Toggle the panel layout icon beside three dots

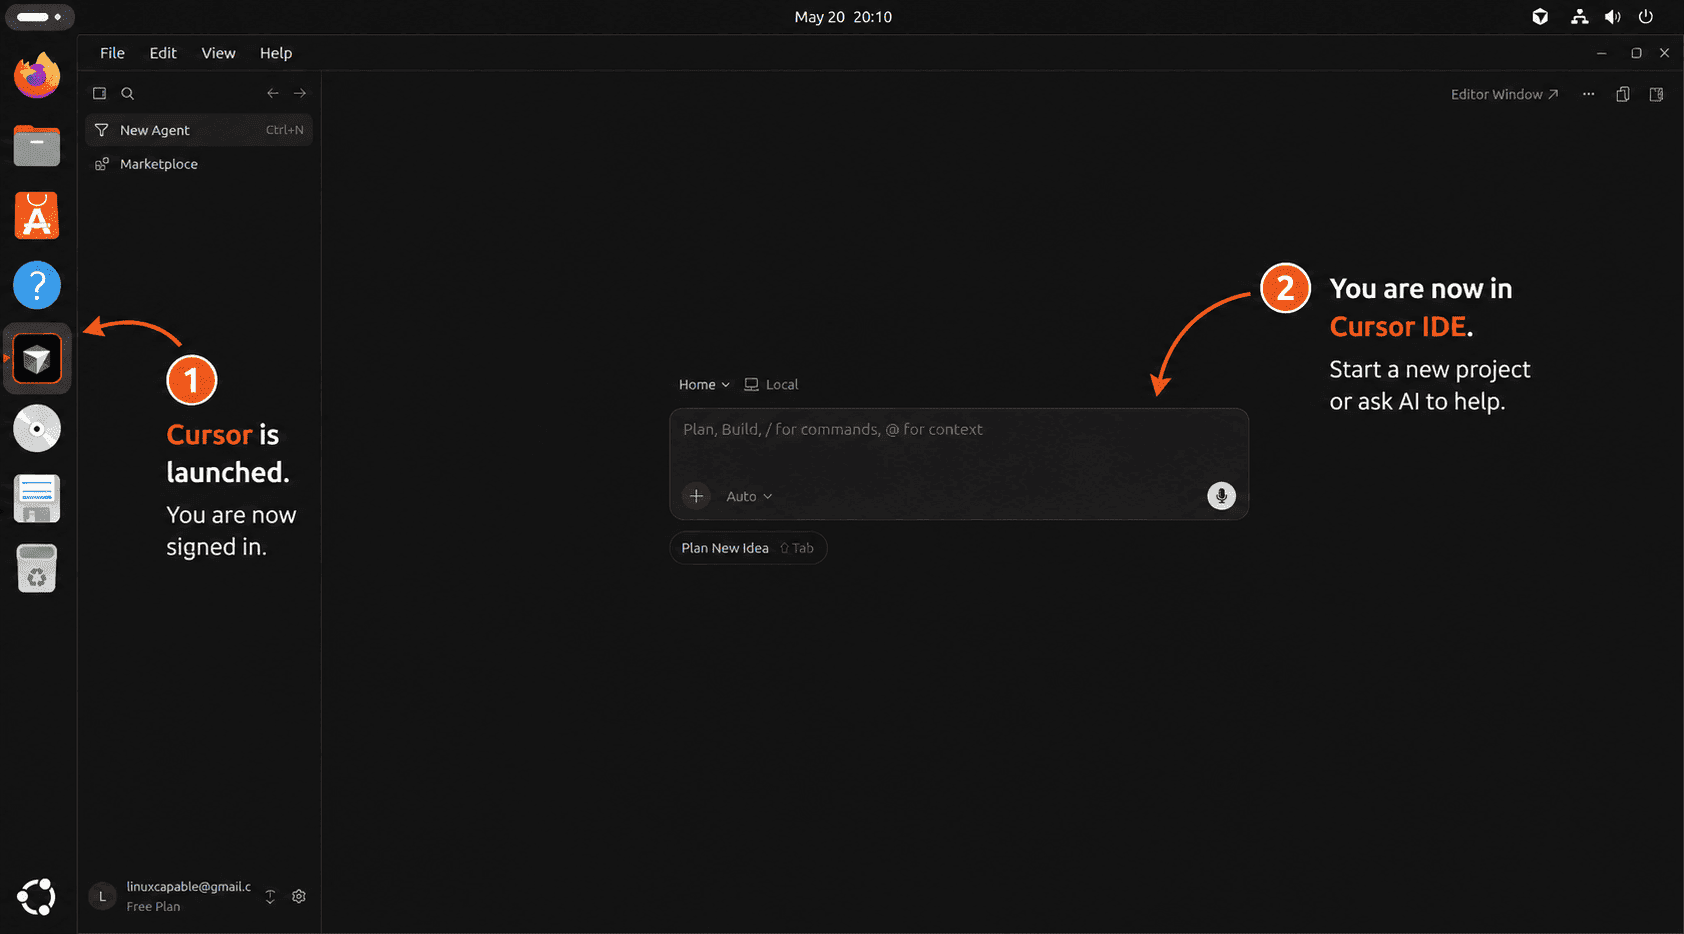[1622, 94]
